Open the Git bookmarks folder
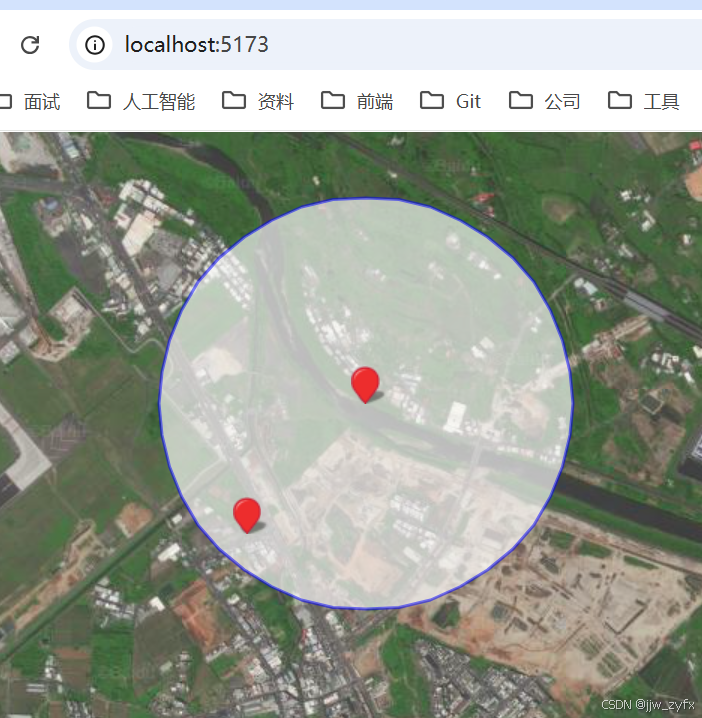The width and height of the screenshot is (702, 718). coord(451,101)
